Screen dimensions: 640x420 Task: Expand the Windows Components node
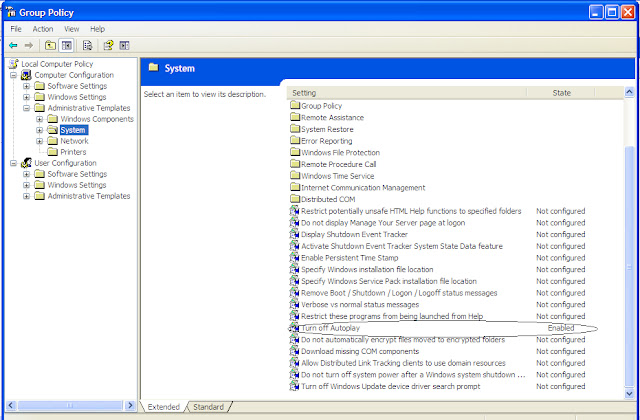click(40, 119)
